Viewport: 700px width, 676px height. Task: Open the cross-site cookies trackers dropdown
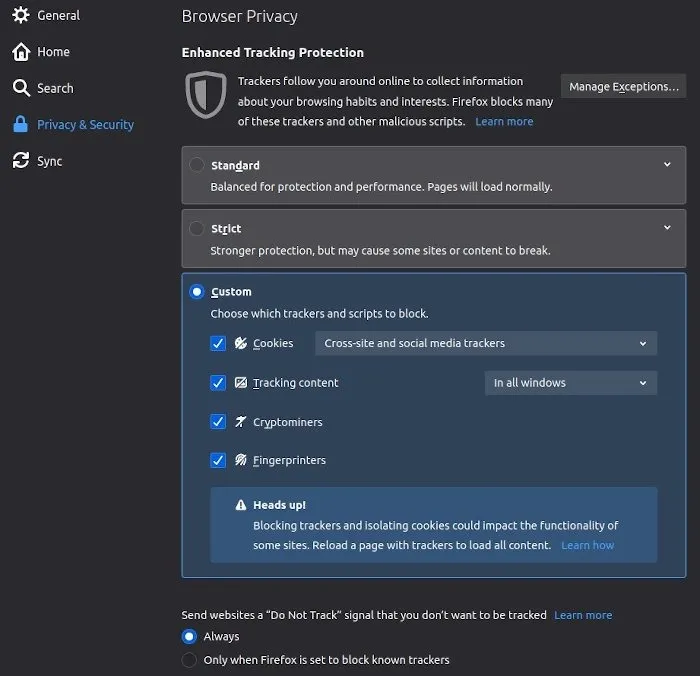tap(486, 343)
